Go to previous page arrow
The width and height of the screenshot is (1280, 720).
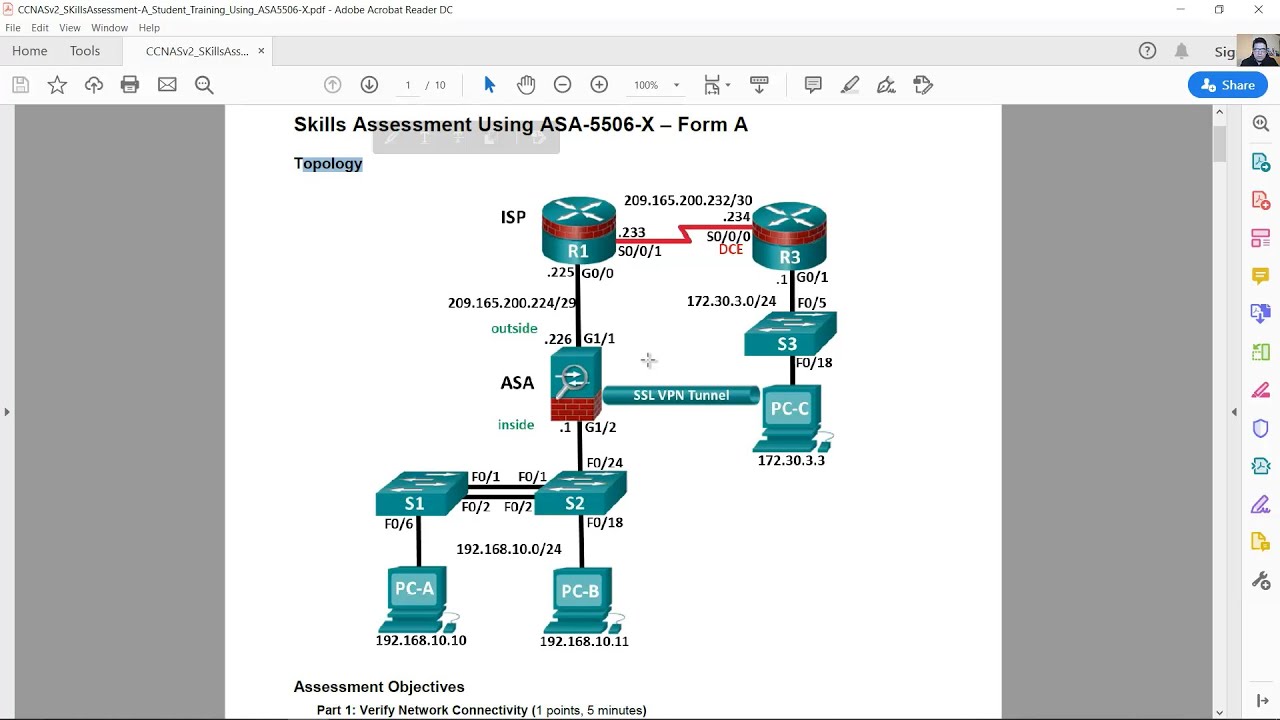(x=333, y=85)
